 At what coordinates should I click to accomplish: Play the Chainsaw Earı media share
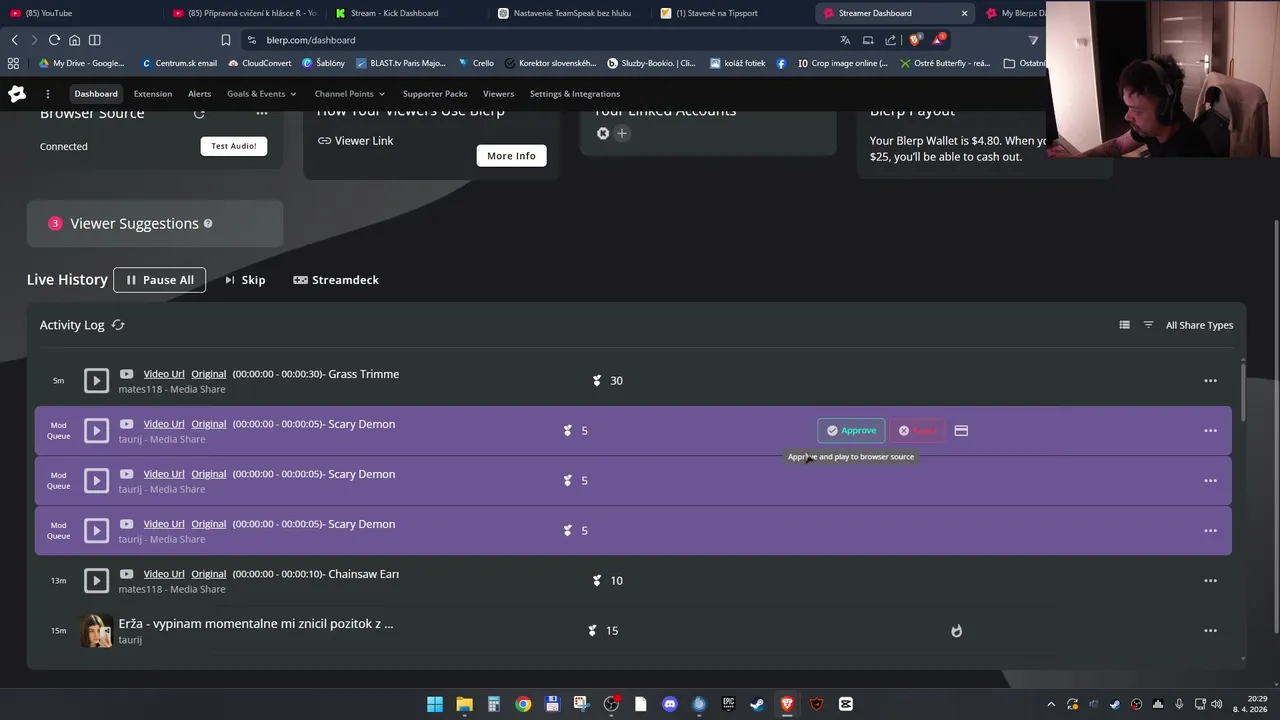(x=96, y=580)
